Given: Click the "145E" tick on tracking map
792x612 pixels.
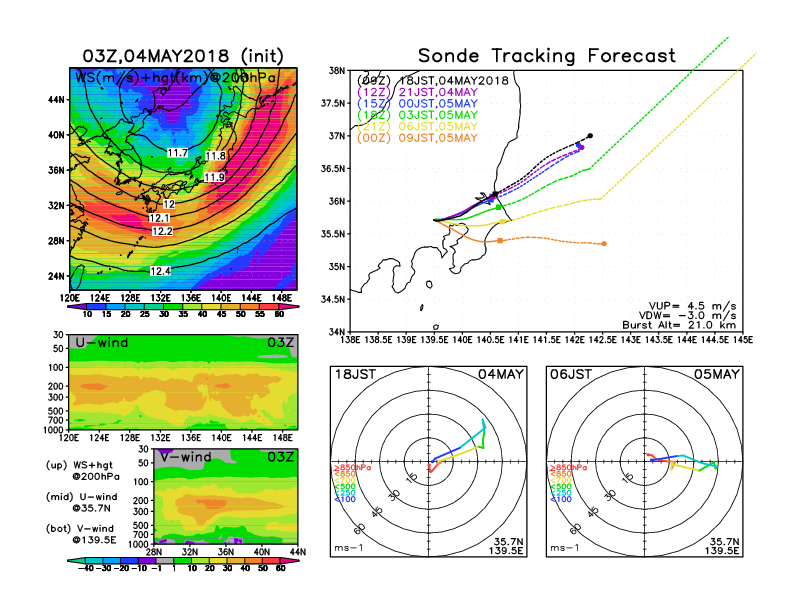Looking at the screenshot, I should (742, 340).
